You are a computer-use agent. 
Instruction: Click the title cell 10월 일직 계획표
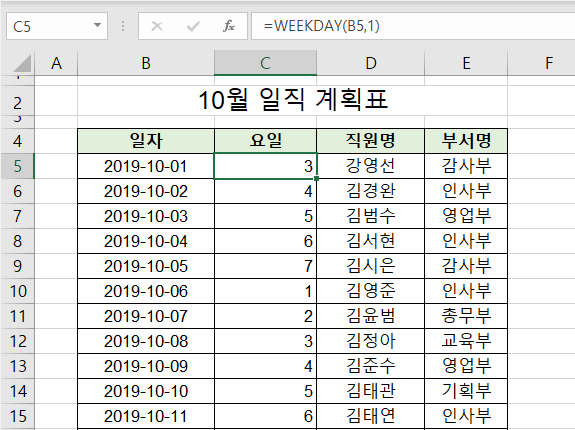293,100
